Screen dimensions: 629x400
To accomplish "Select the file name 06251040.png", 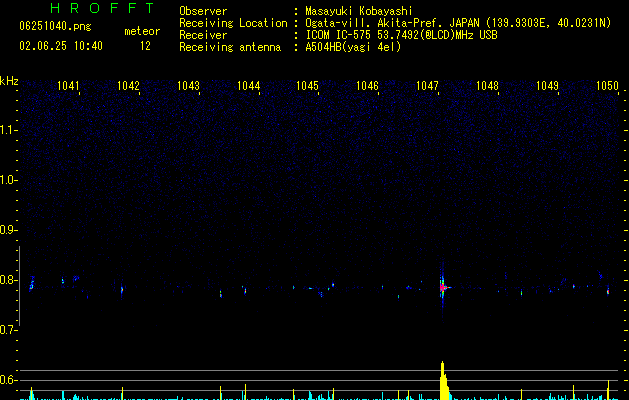I will [x=55, y=26].
